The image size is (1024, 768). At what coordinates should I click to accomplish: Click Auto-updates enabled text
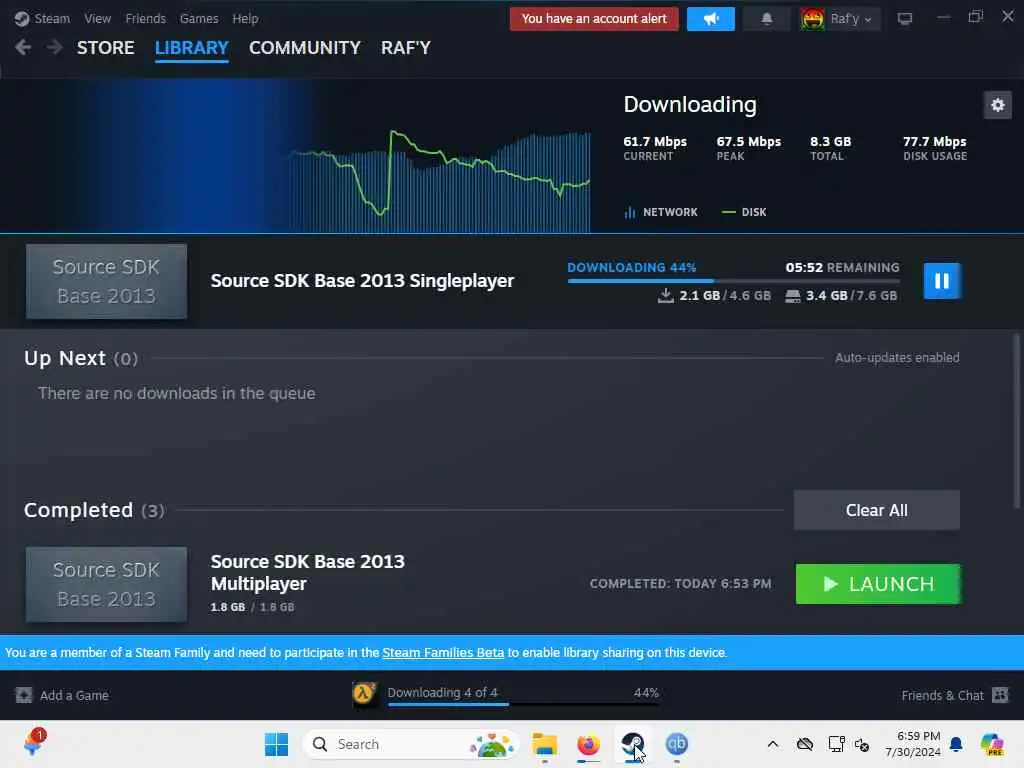pyautogui.click(x=897, y=358)
